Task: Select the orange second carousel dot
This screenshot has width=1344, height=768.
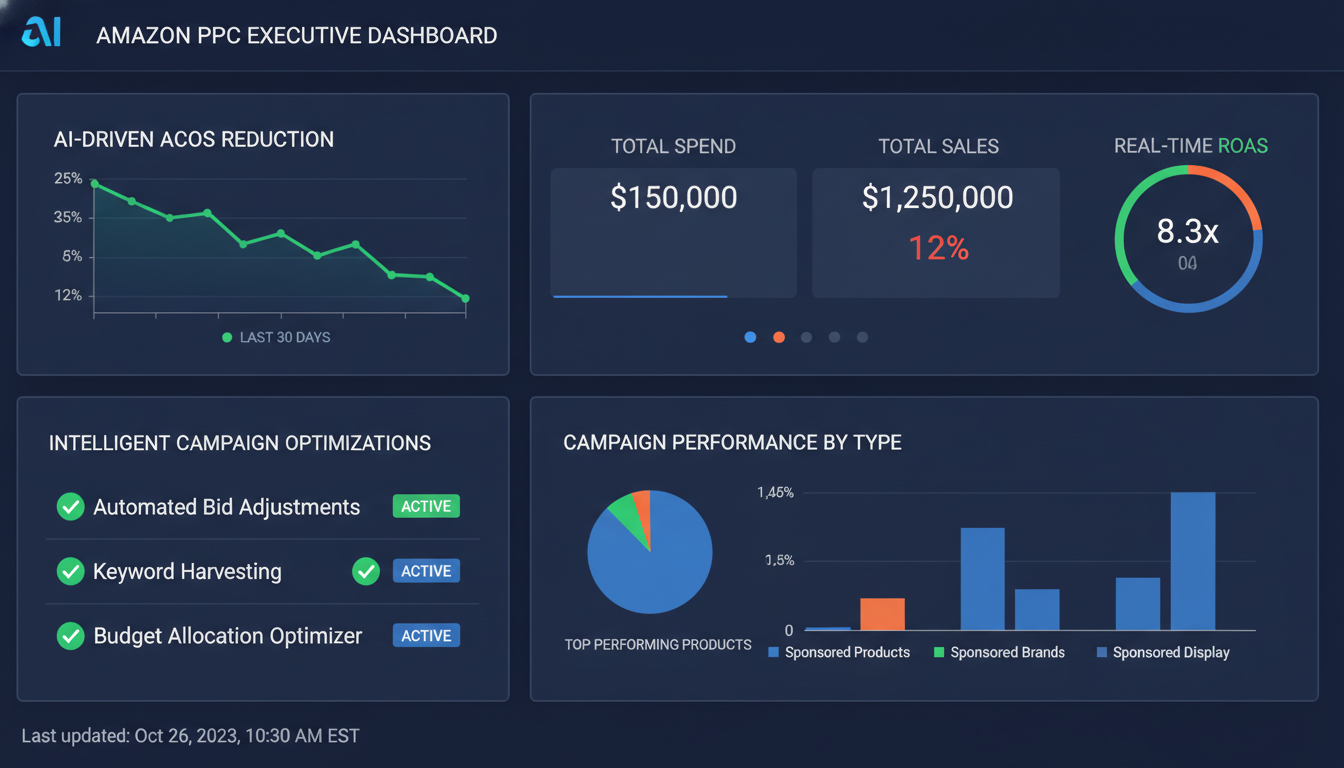Action: click(x=778, y=337)
